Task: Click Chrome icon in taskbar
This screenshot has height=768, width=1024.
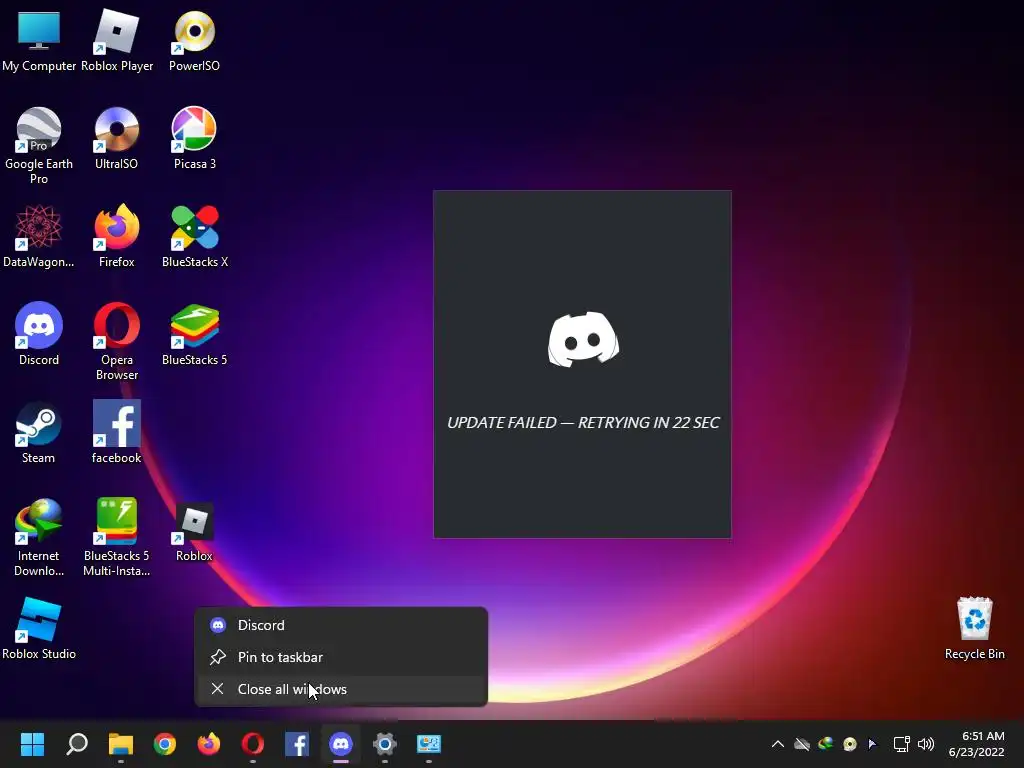Action: [x=165, y=744]
